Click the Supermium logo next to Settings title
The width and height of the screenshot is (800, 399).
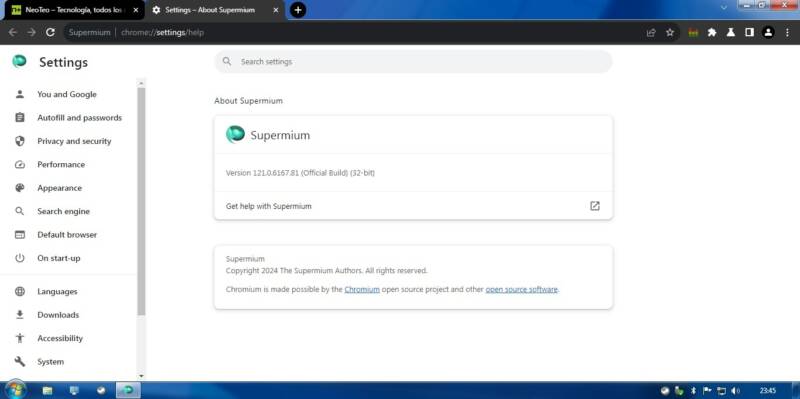19,62
